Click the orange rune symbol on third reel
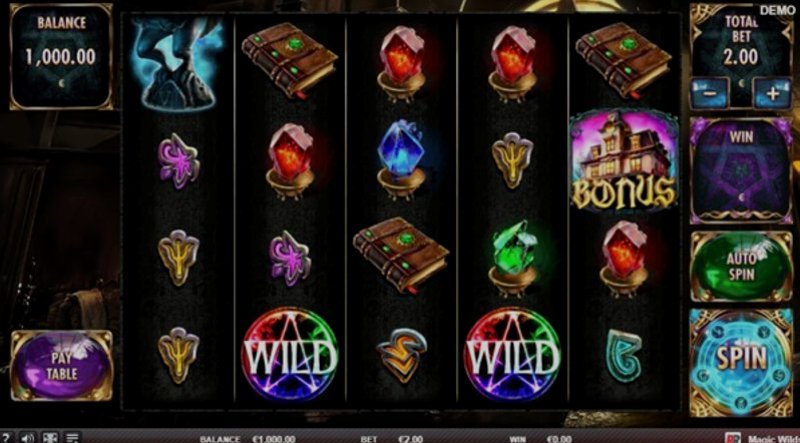Viewport: 800px width, 443px height. 401,355
